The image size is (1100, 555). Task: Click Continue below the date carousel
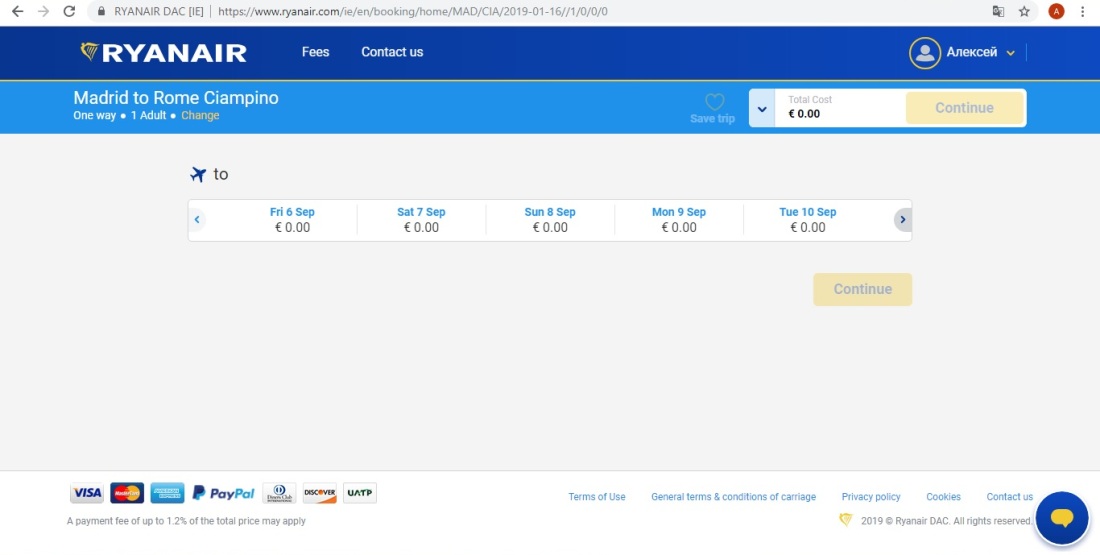tap(863, 289)
